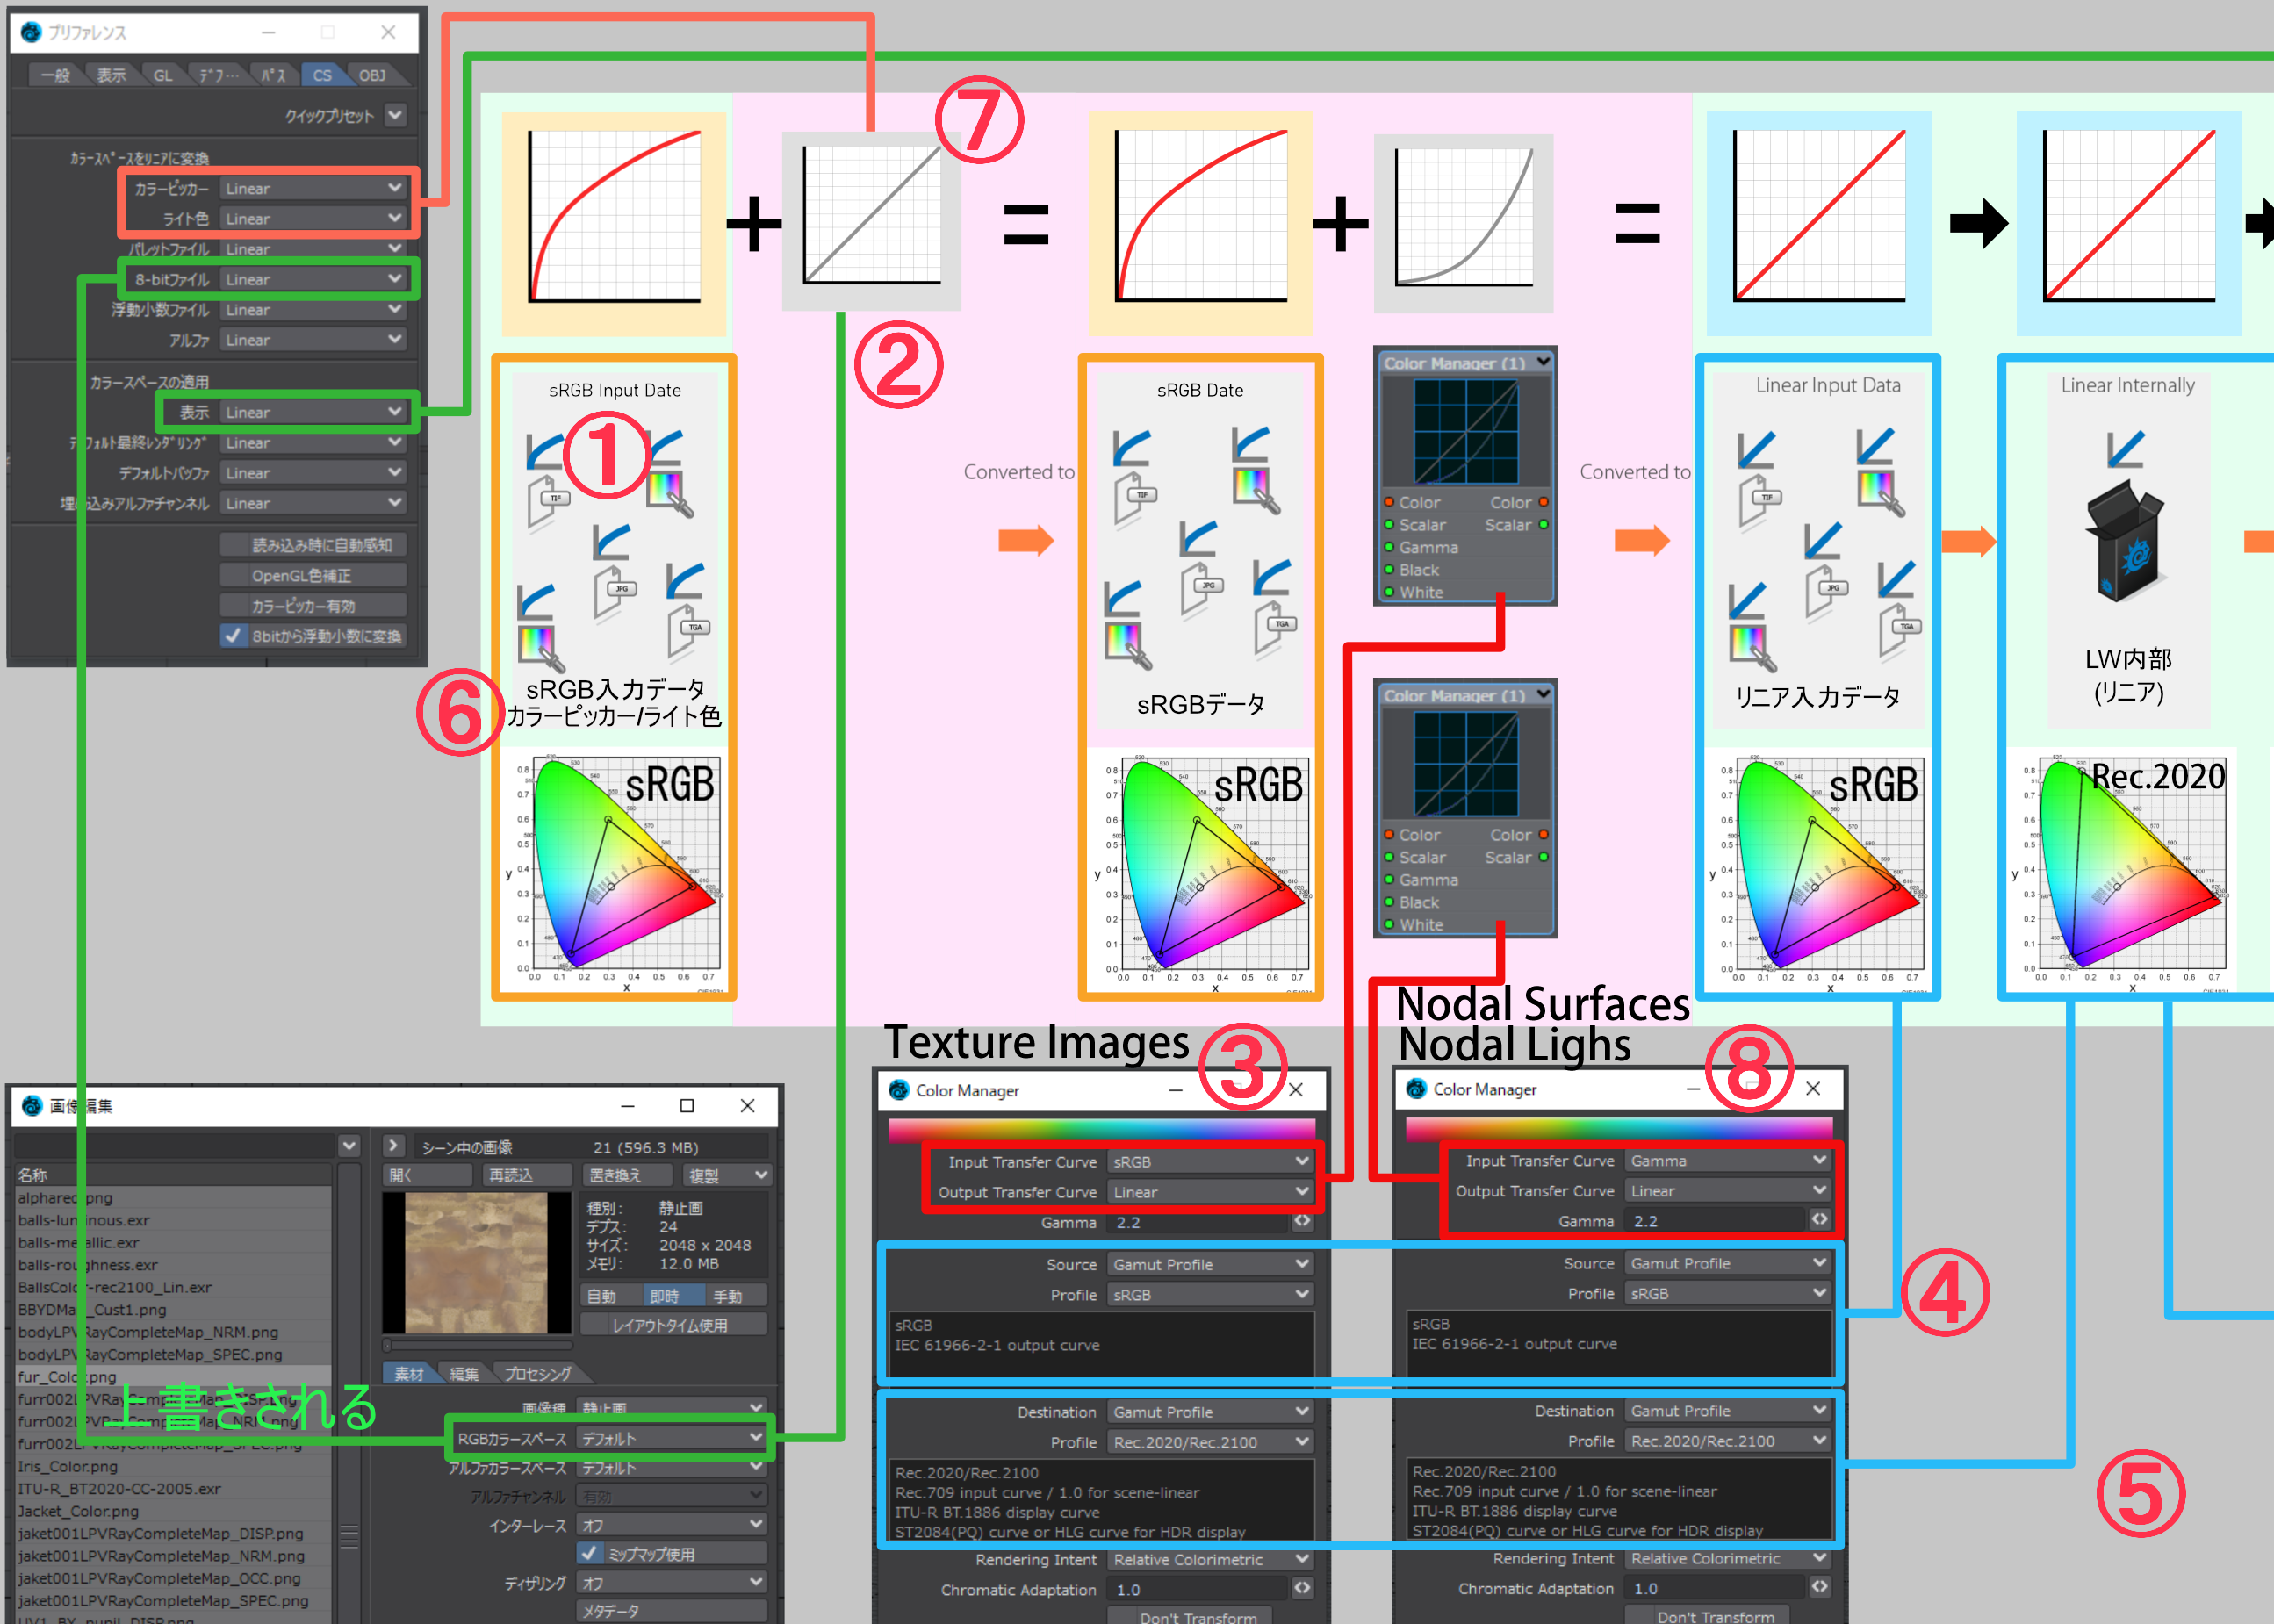Image resolution: width=2274 pixels, height=1624 pixels.
Task: Open Input Transfer Curve sRGB dropdown
Action: [x=1209, y=1162]
